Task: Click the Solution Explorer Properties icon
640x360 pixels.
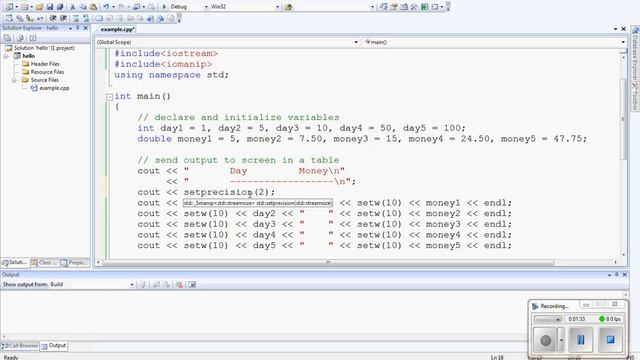Action: (7, 38)
